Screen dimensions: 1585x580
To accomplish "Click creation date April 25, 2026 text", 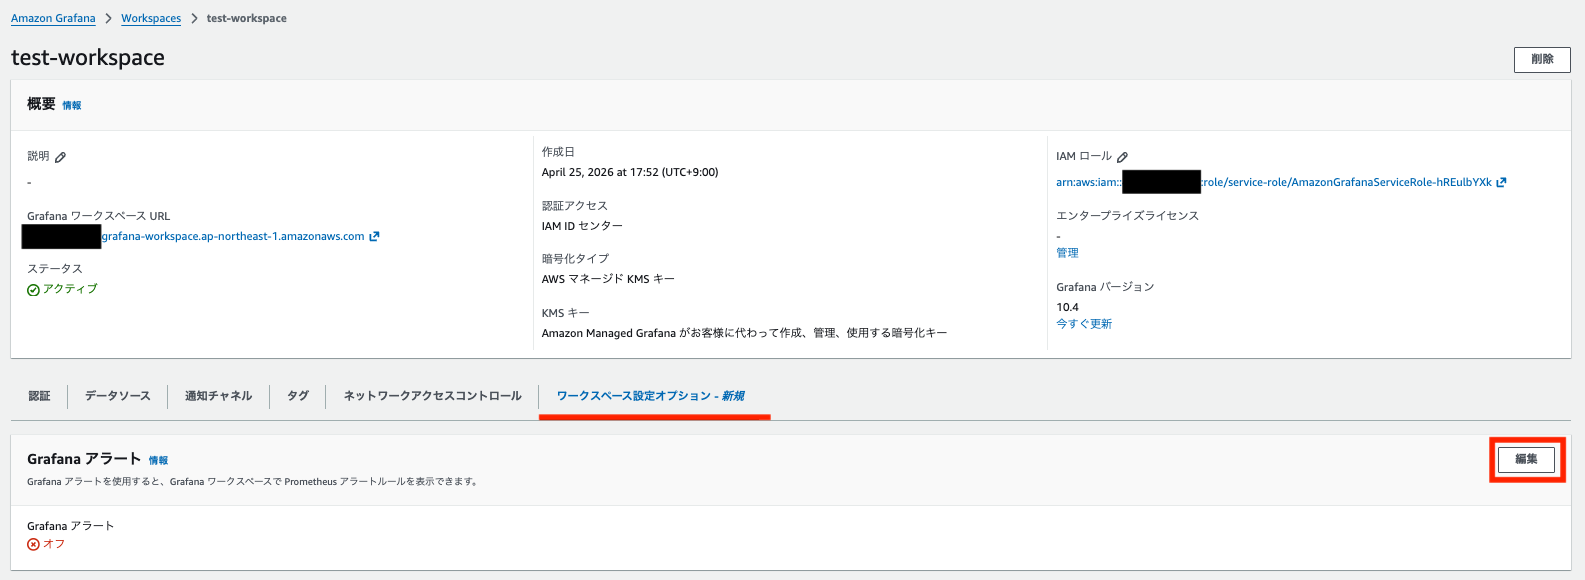I will [x=630, y=172].
